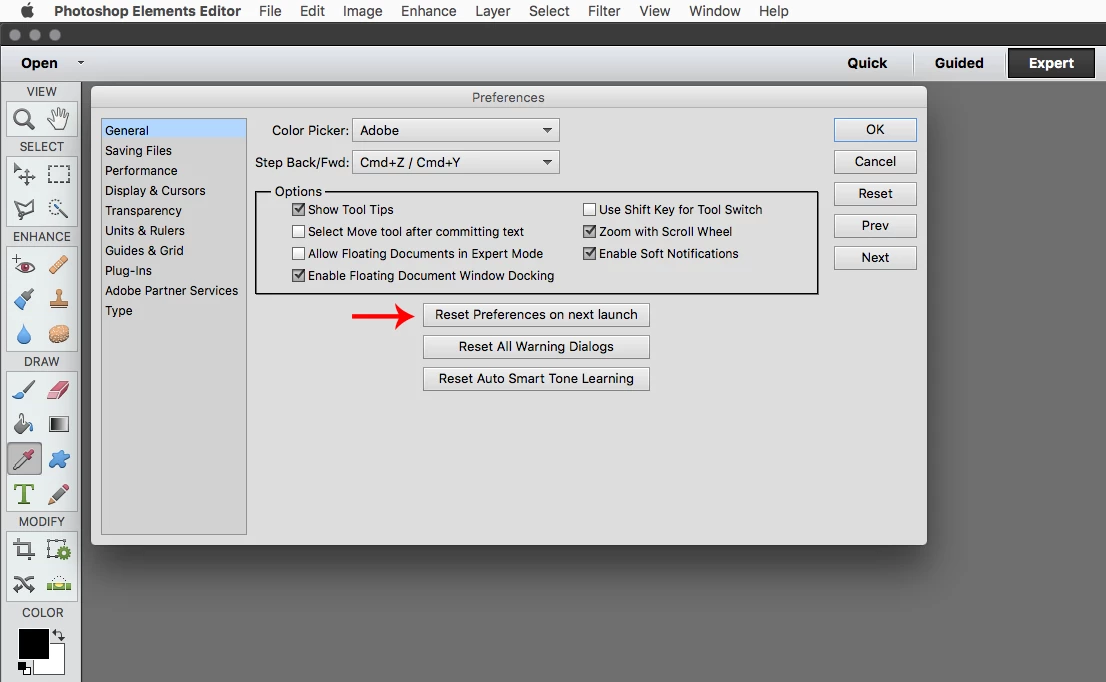Select the Crop tool
1106x682 pixels.
click(24, 549)
